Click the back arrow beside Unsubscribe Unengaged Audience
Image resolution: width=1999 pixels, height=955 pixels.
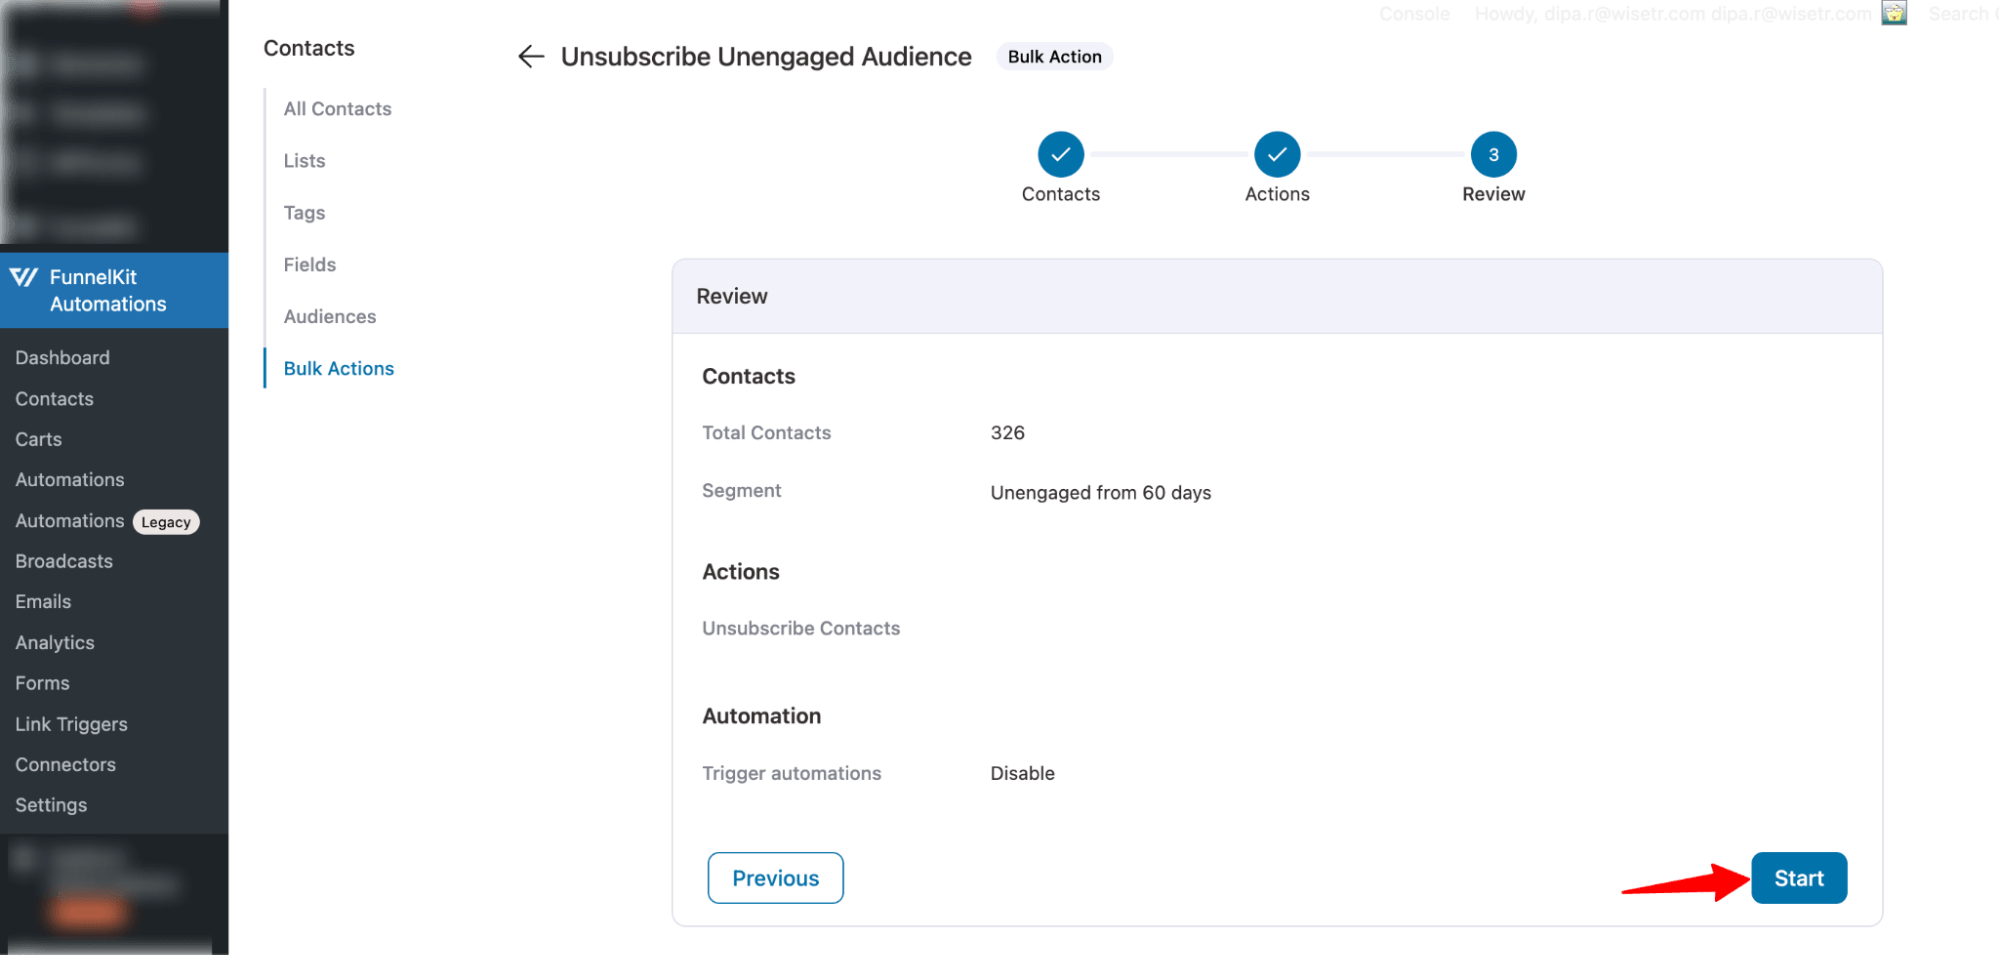coord(530,57)
